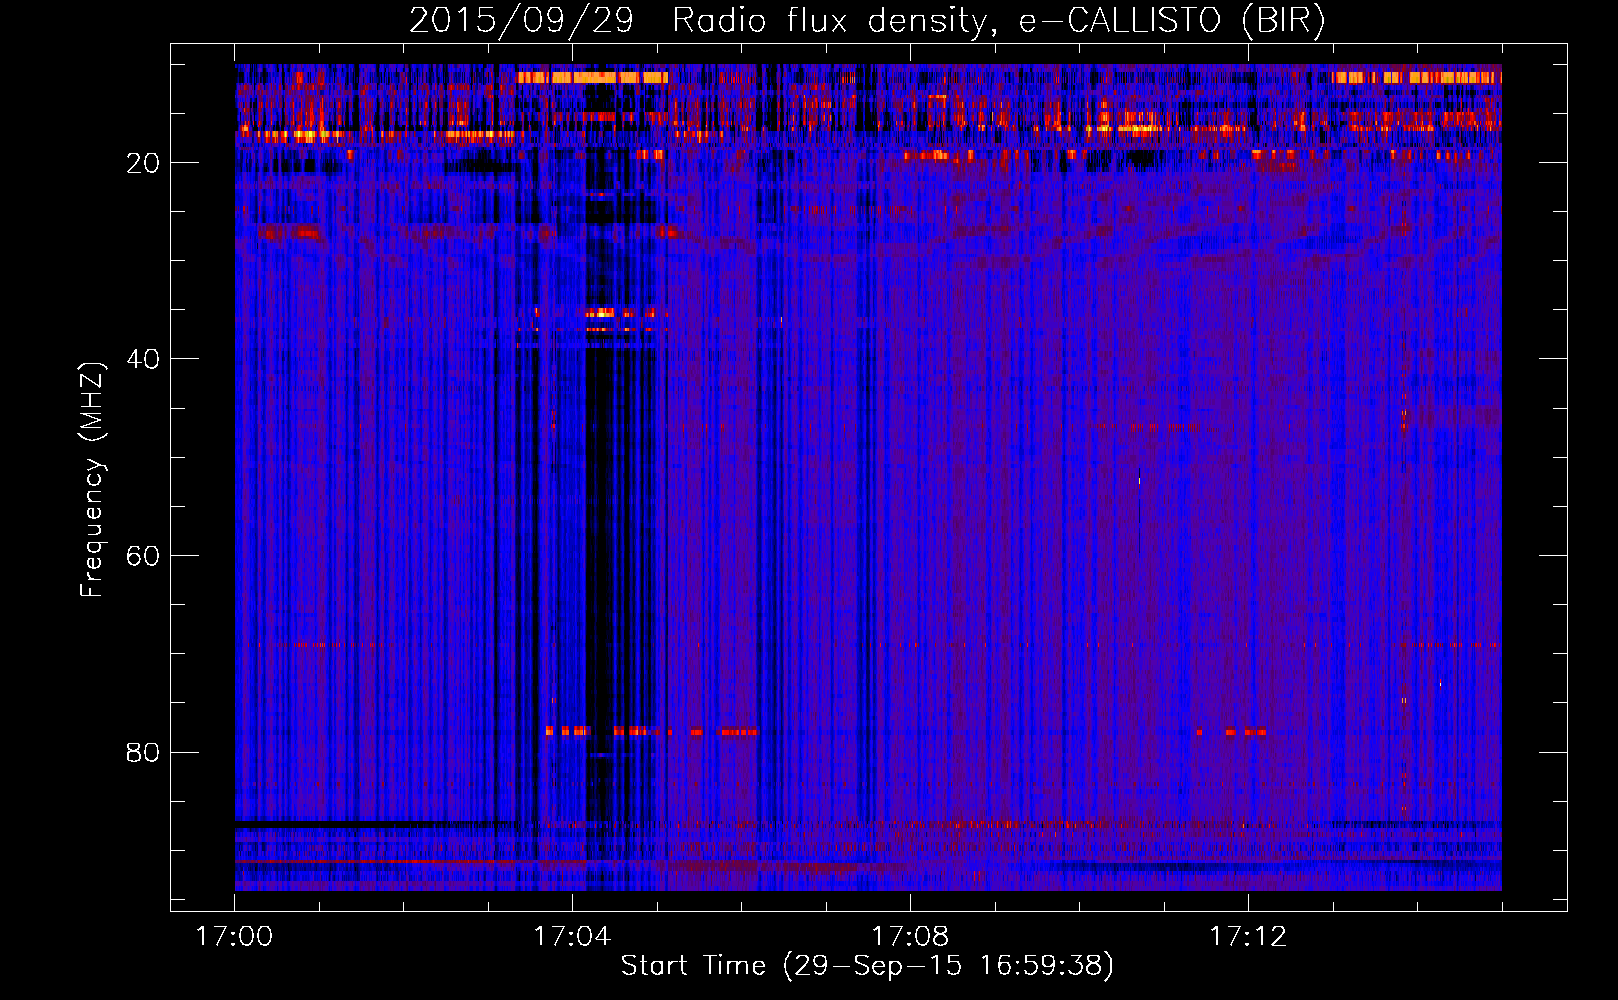
Task: Click the '40' frequency tick label
Action: tap(143, 359)
